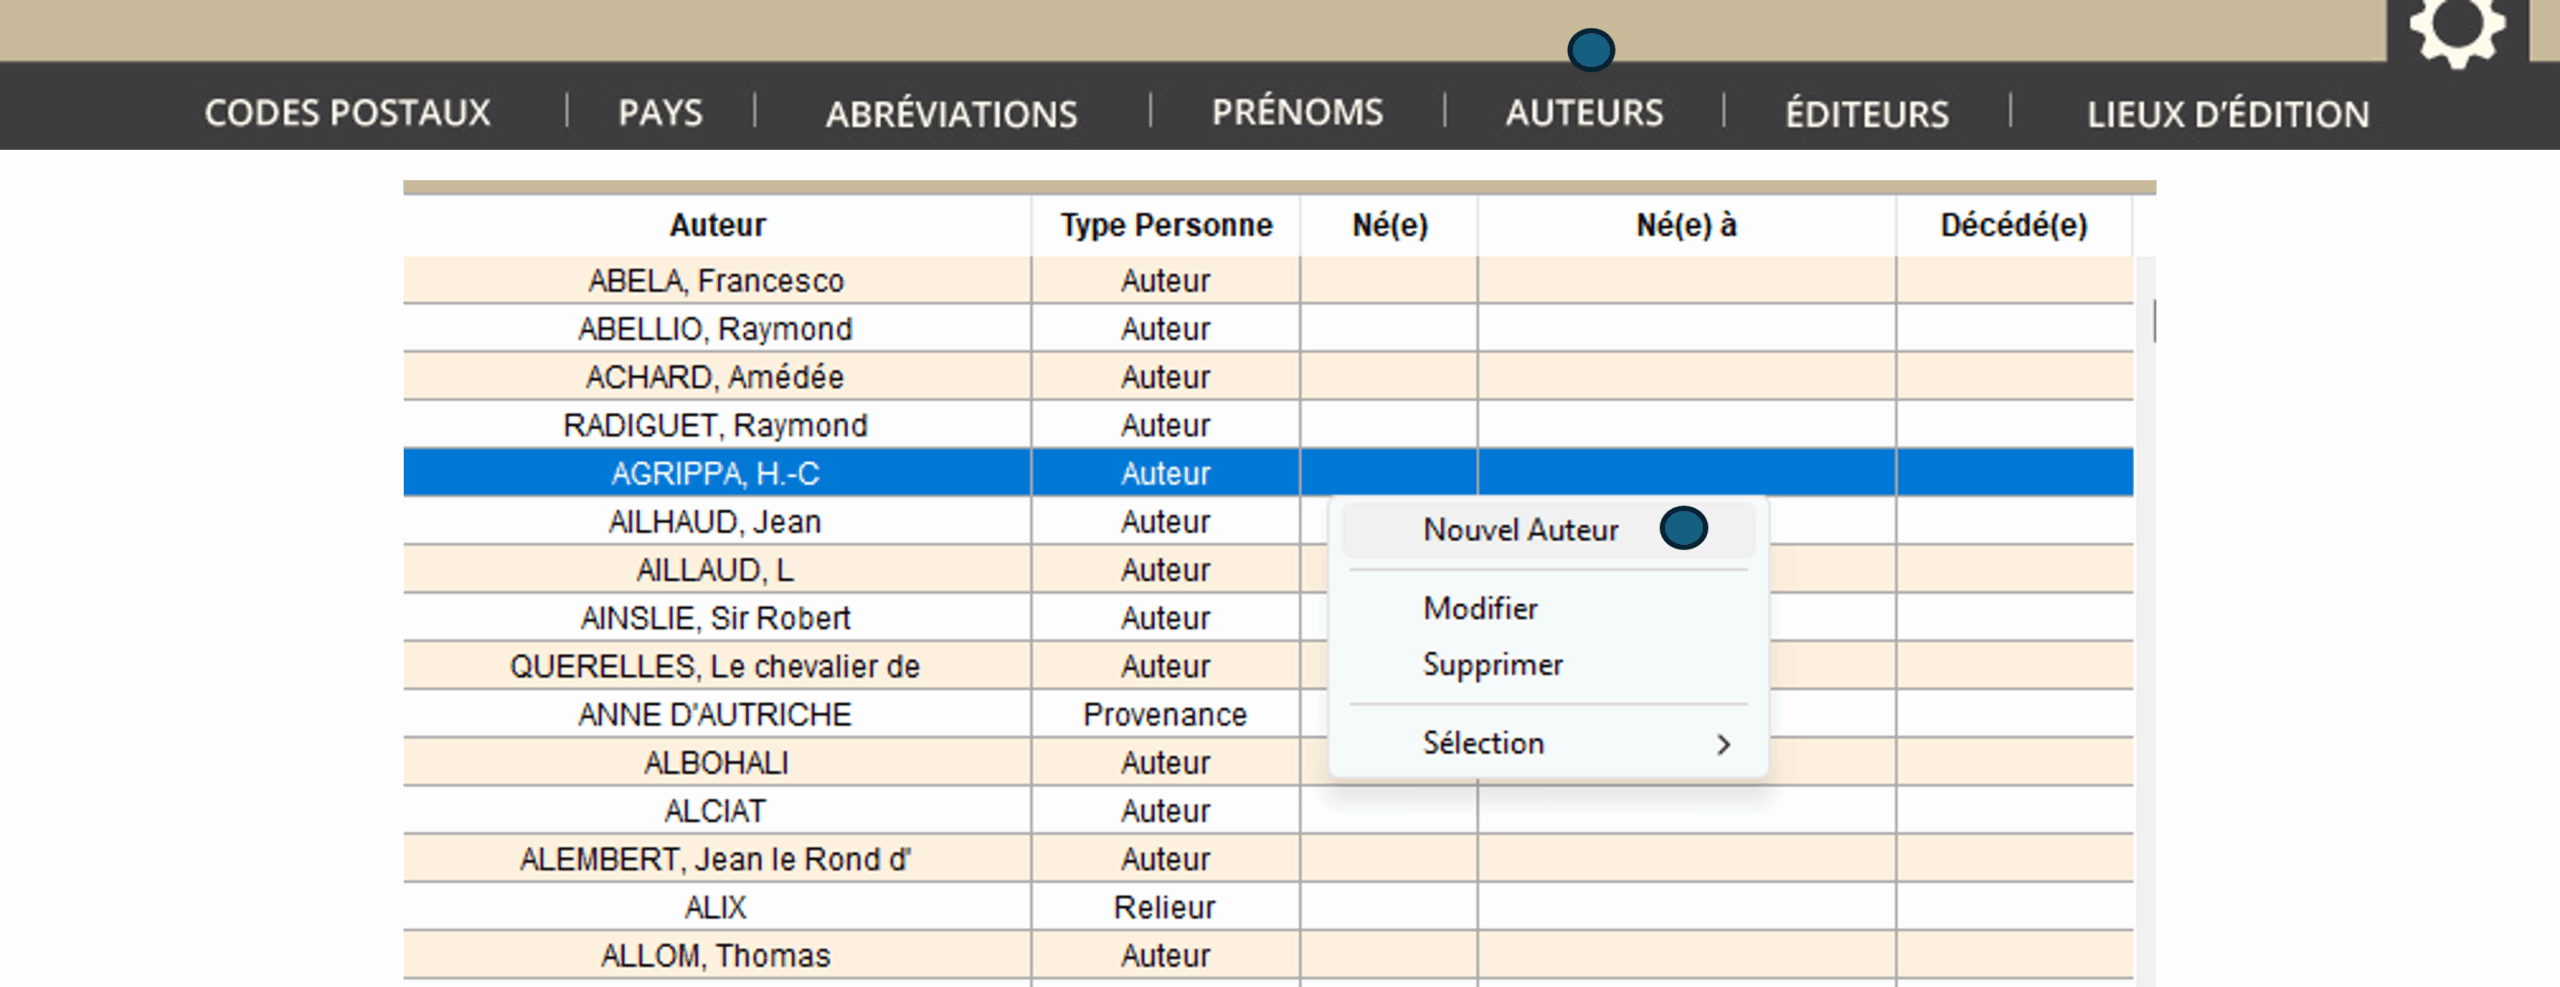Screen dimensions: 2560x987
Task: Select the RADIGUET, Raymond author row
Action: tap(716, 426)
